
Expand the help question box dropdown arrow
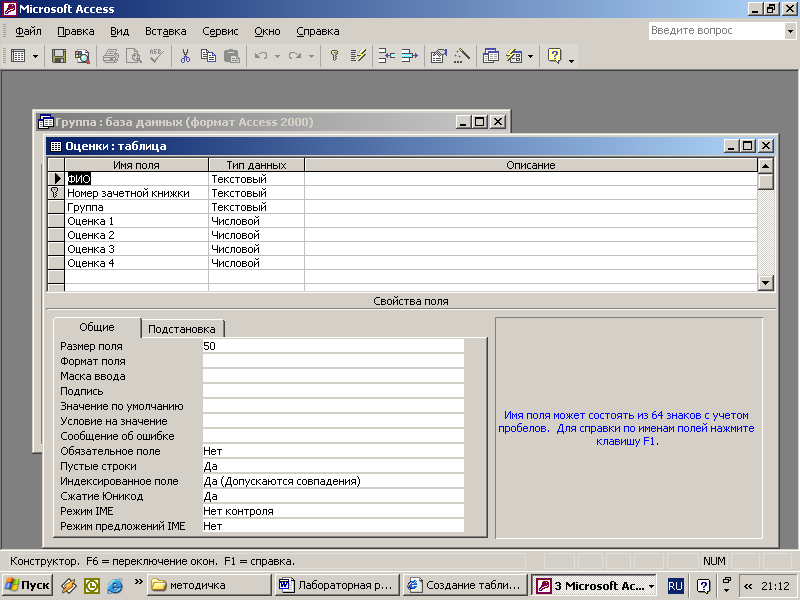coord(790,31)
